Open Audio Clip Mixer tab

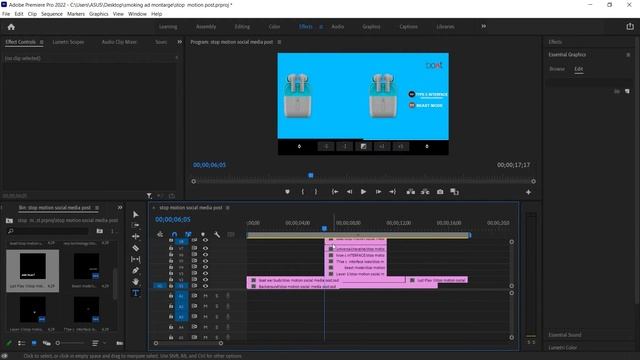[x=119, y=42]
